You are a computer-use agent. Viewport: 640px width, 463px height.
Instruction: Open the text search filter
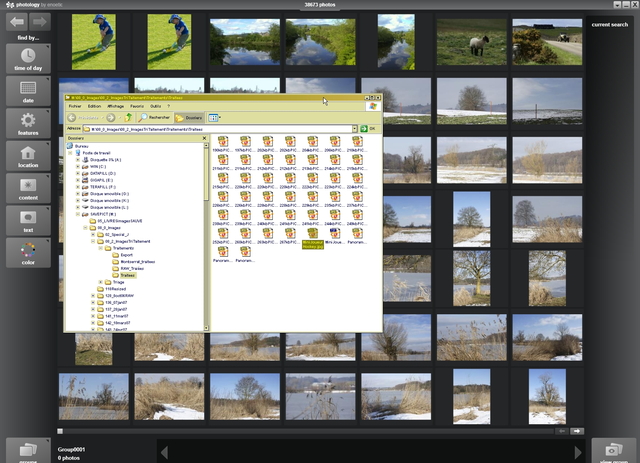(x=28, y=222)
